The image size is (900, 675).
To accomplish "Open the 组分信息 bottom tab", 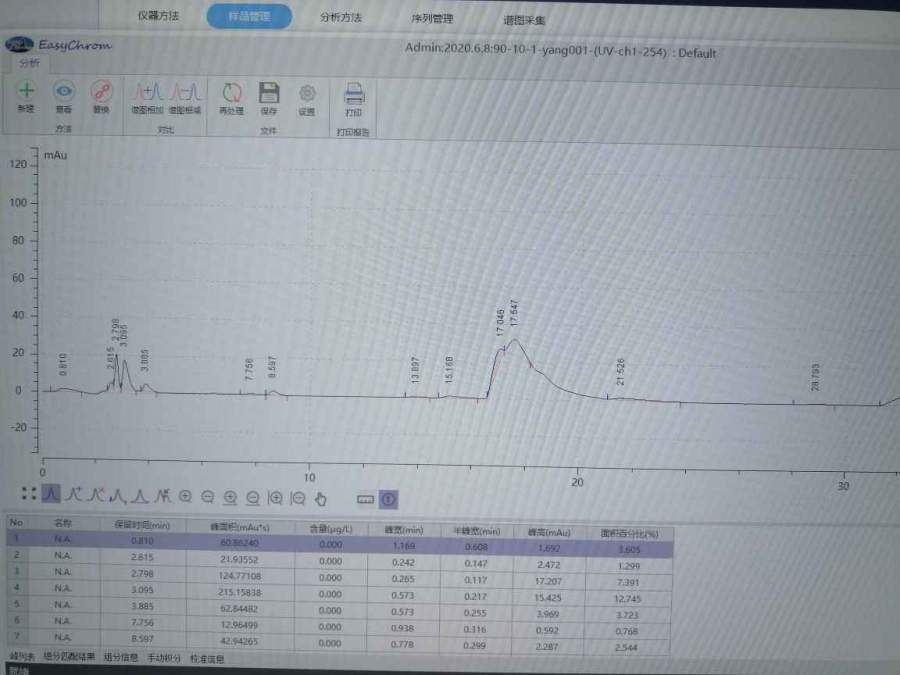I will tap(121, 657).
